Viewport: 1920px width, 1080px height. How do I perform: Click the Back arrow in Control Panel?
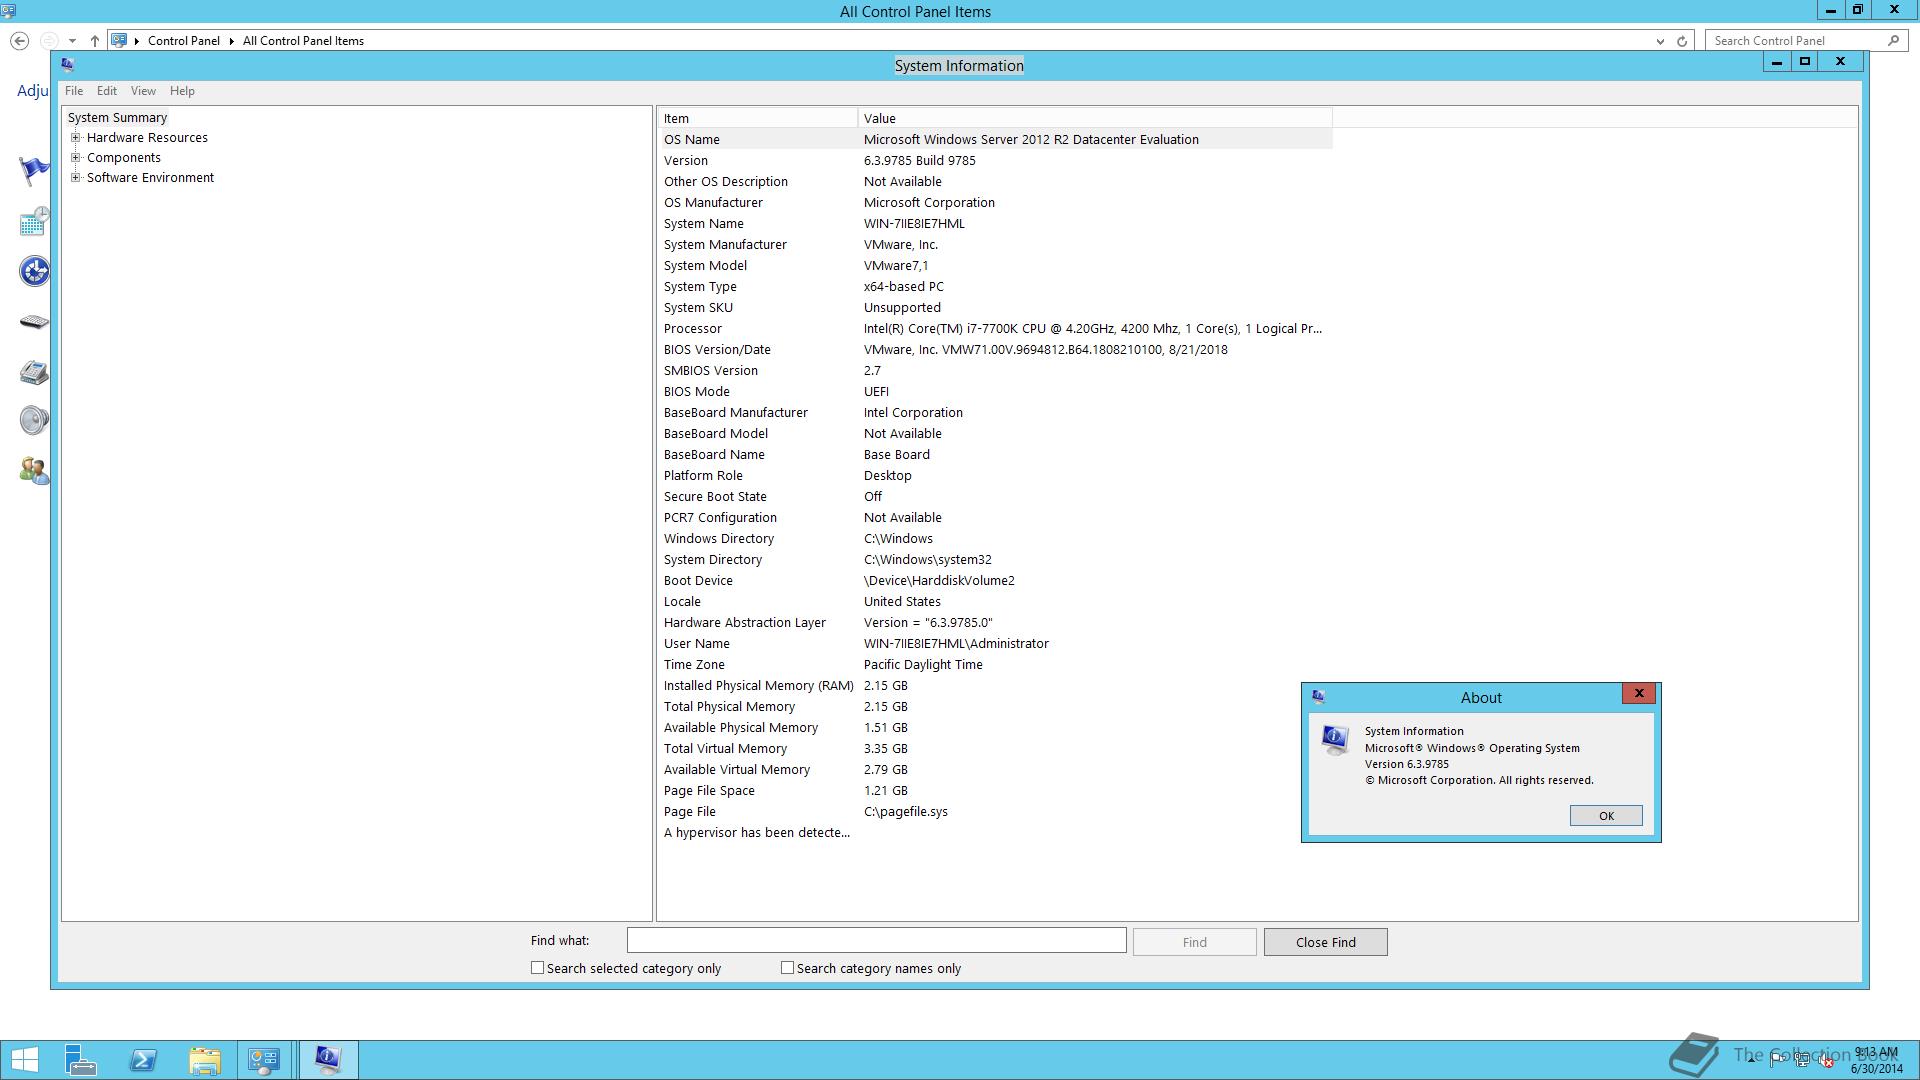(19, 41)
